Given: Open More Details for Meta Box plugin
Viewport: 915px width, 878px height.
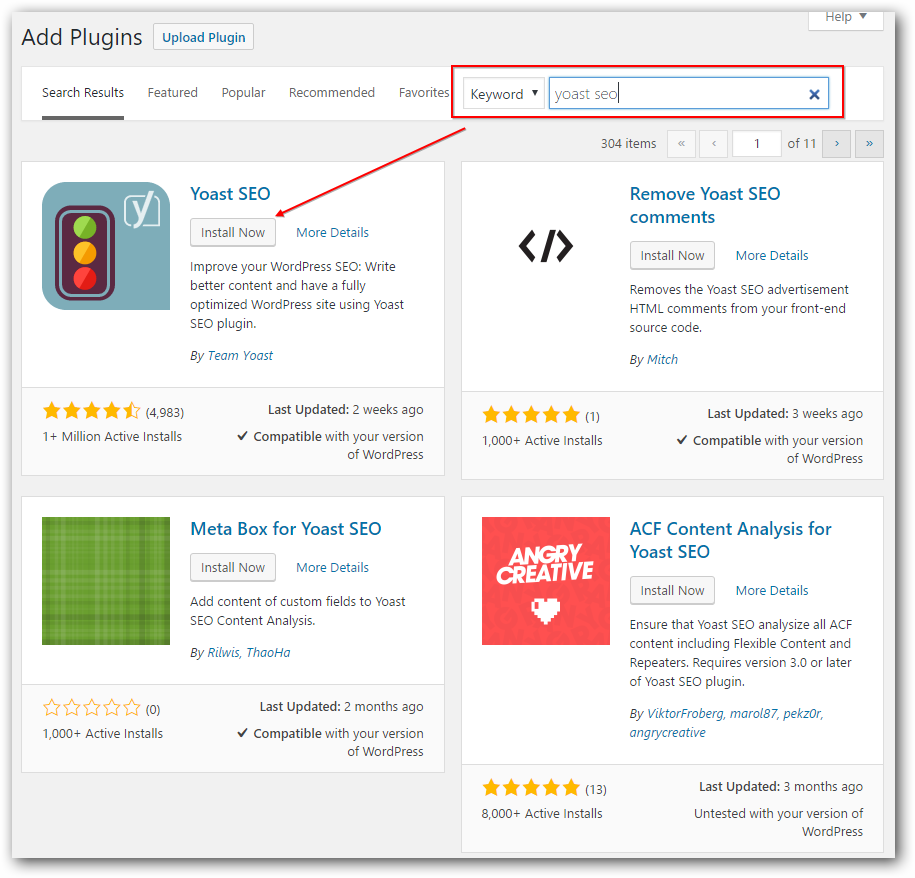Looking at the screenshot, I should pyautogui.click(x=333, y=567).
